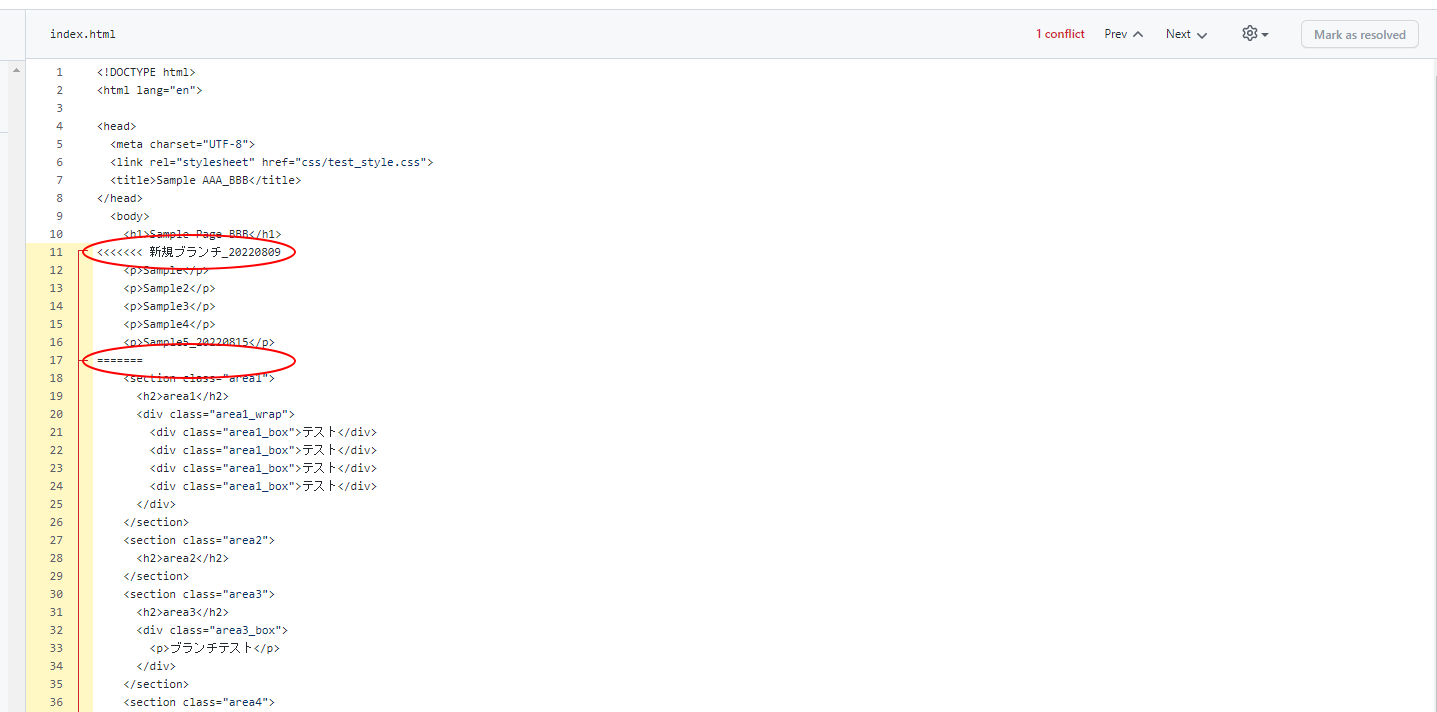The image size is (1437, 712).
Task: Go to next conflict with Next
Action: [1186, 34]
